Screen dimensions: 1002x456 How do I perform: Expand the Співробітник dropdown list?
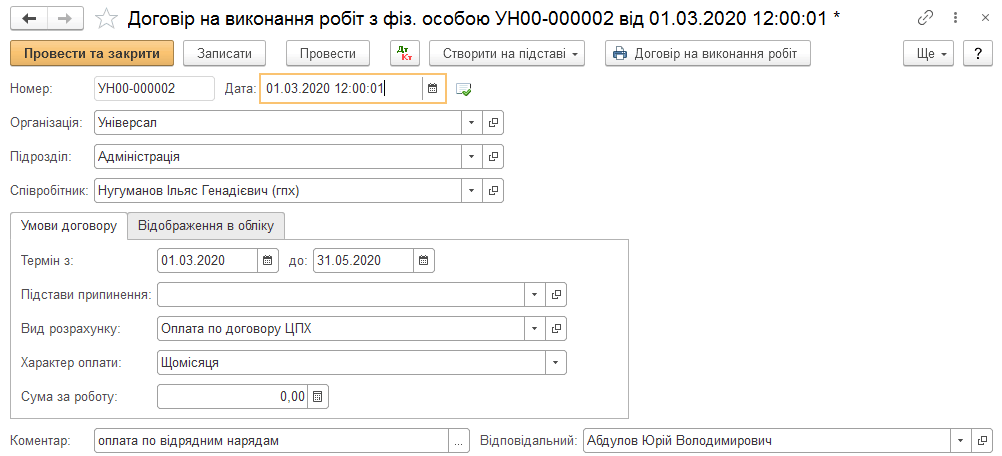click(x=472, y=190)
